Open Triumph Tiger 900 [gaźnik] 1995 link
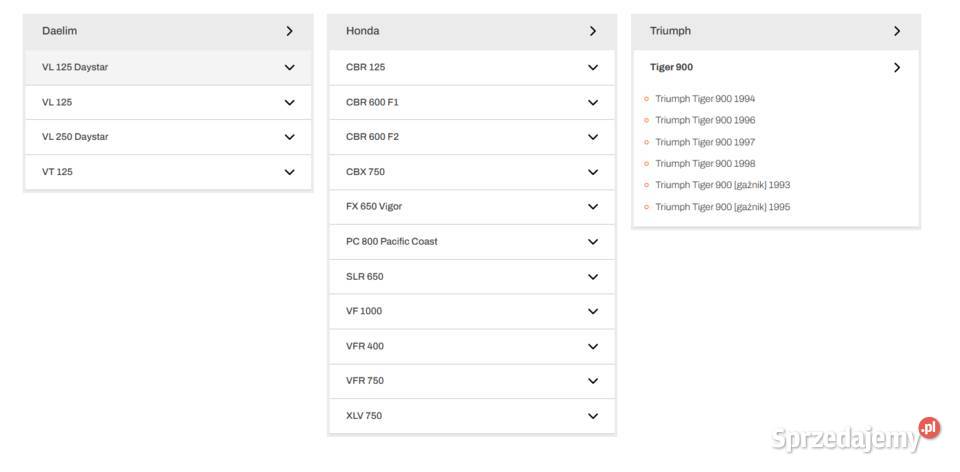This screenshot has height=472, width=960. coord(722,207)
